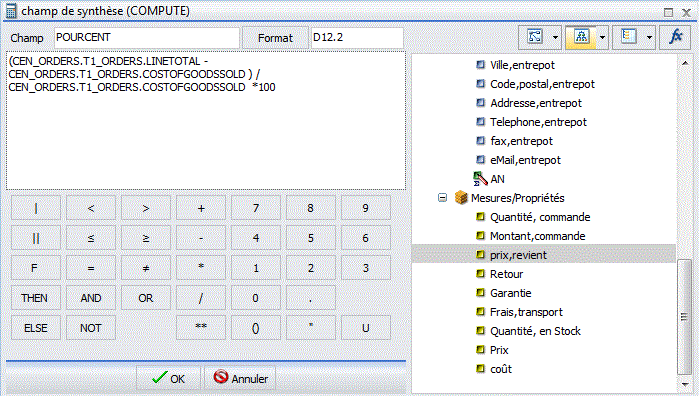699x396 pixels.
Task: Select Retour measure
Action: click(506, 274)
